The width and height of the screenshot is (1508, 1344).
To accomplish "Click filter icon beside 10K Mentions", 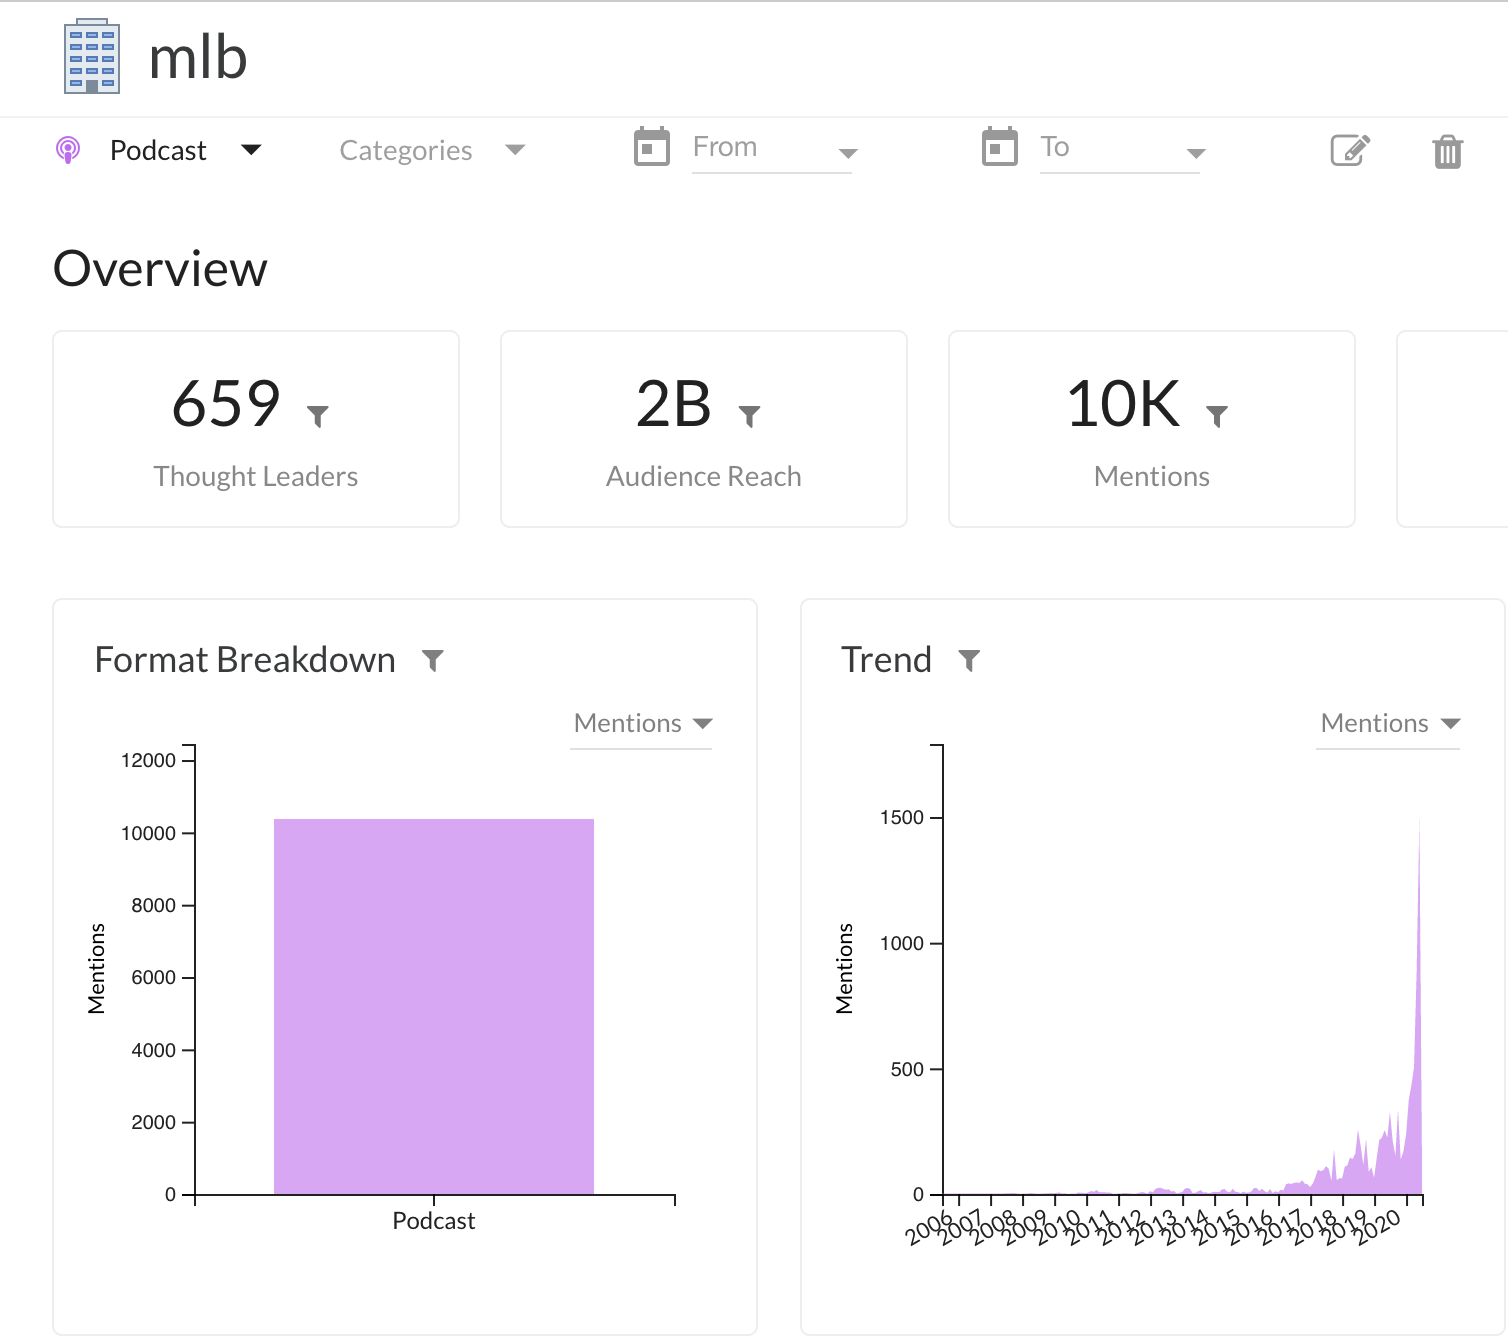I will (1216, 415).
